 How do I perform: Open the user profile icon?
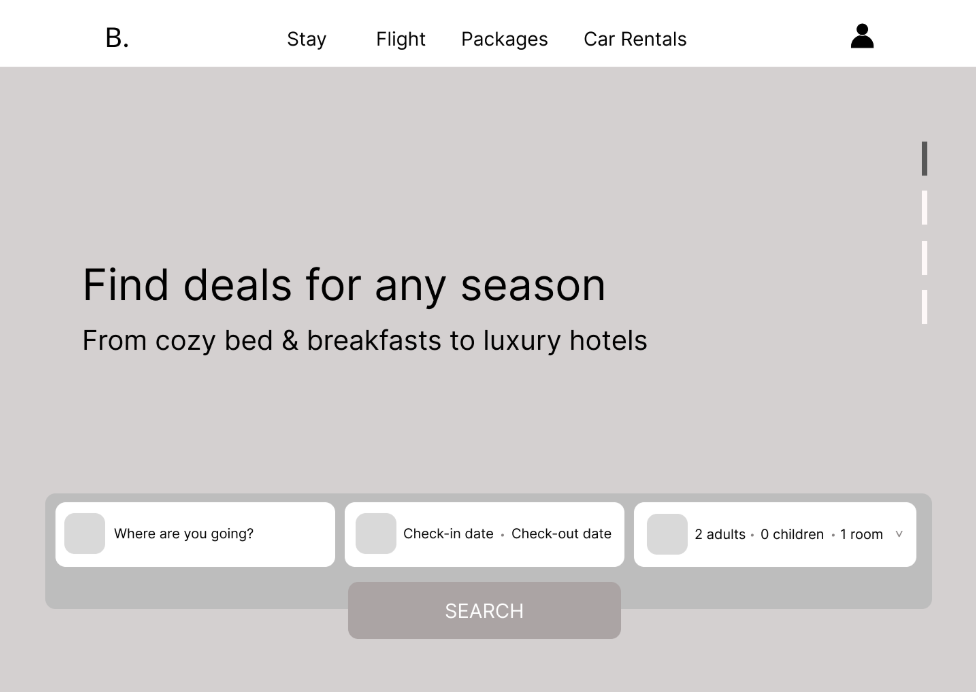pyautogui.click(x=862, y=36)
